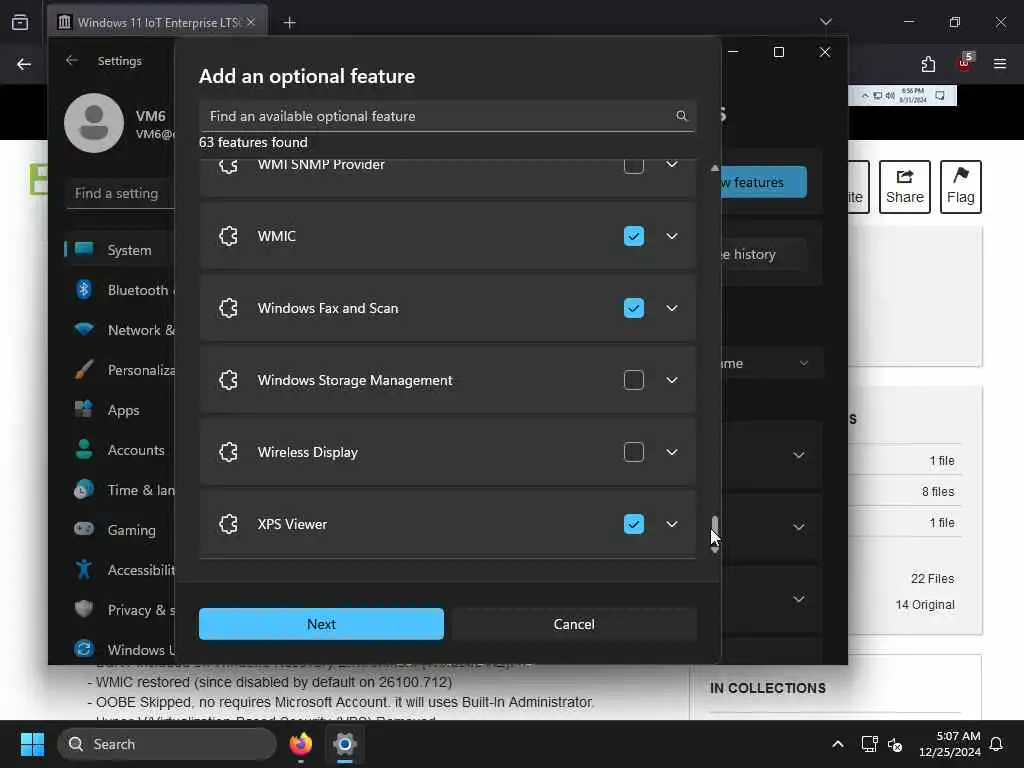
Task: Expand the Windows Fax and Scan details
Action: (671, 308)
